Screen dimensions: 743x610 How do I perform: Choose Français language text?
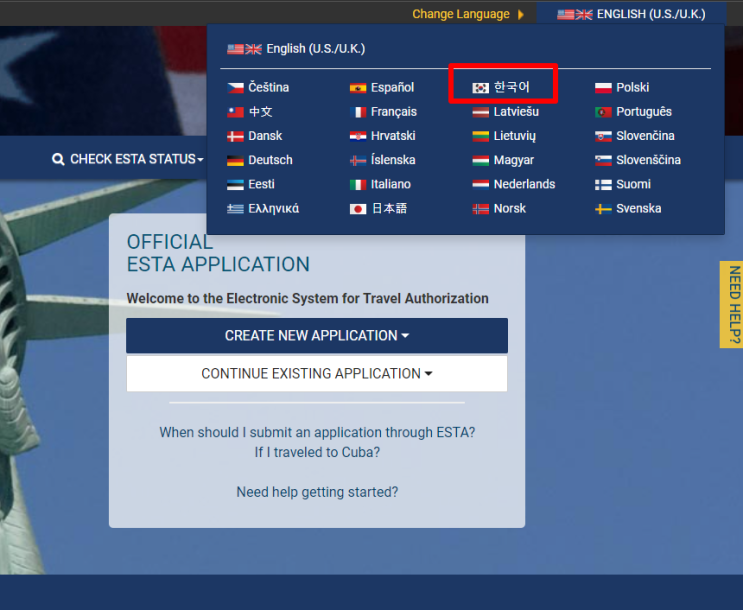[394, 111]
